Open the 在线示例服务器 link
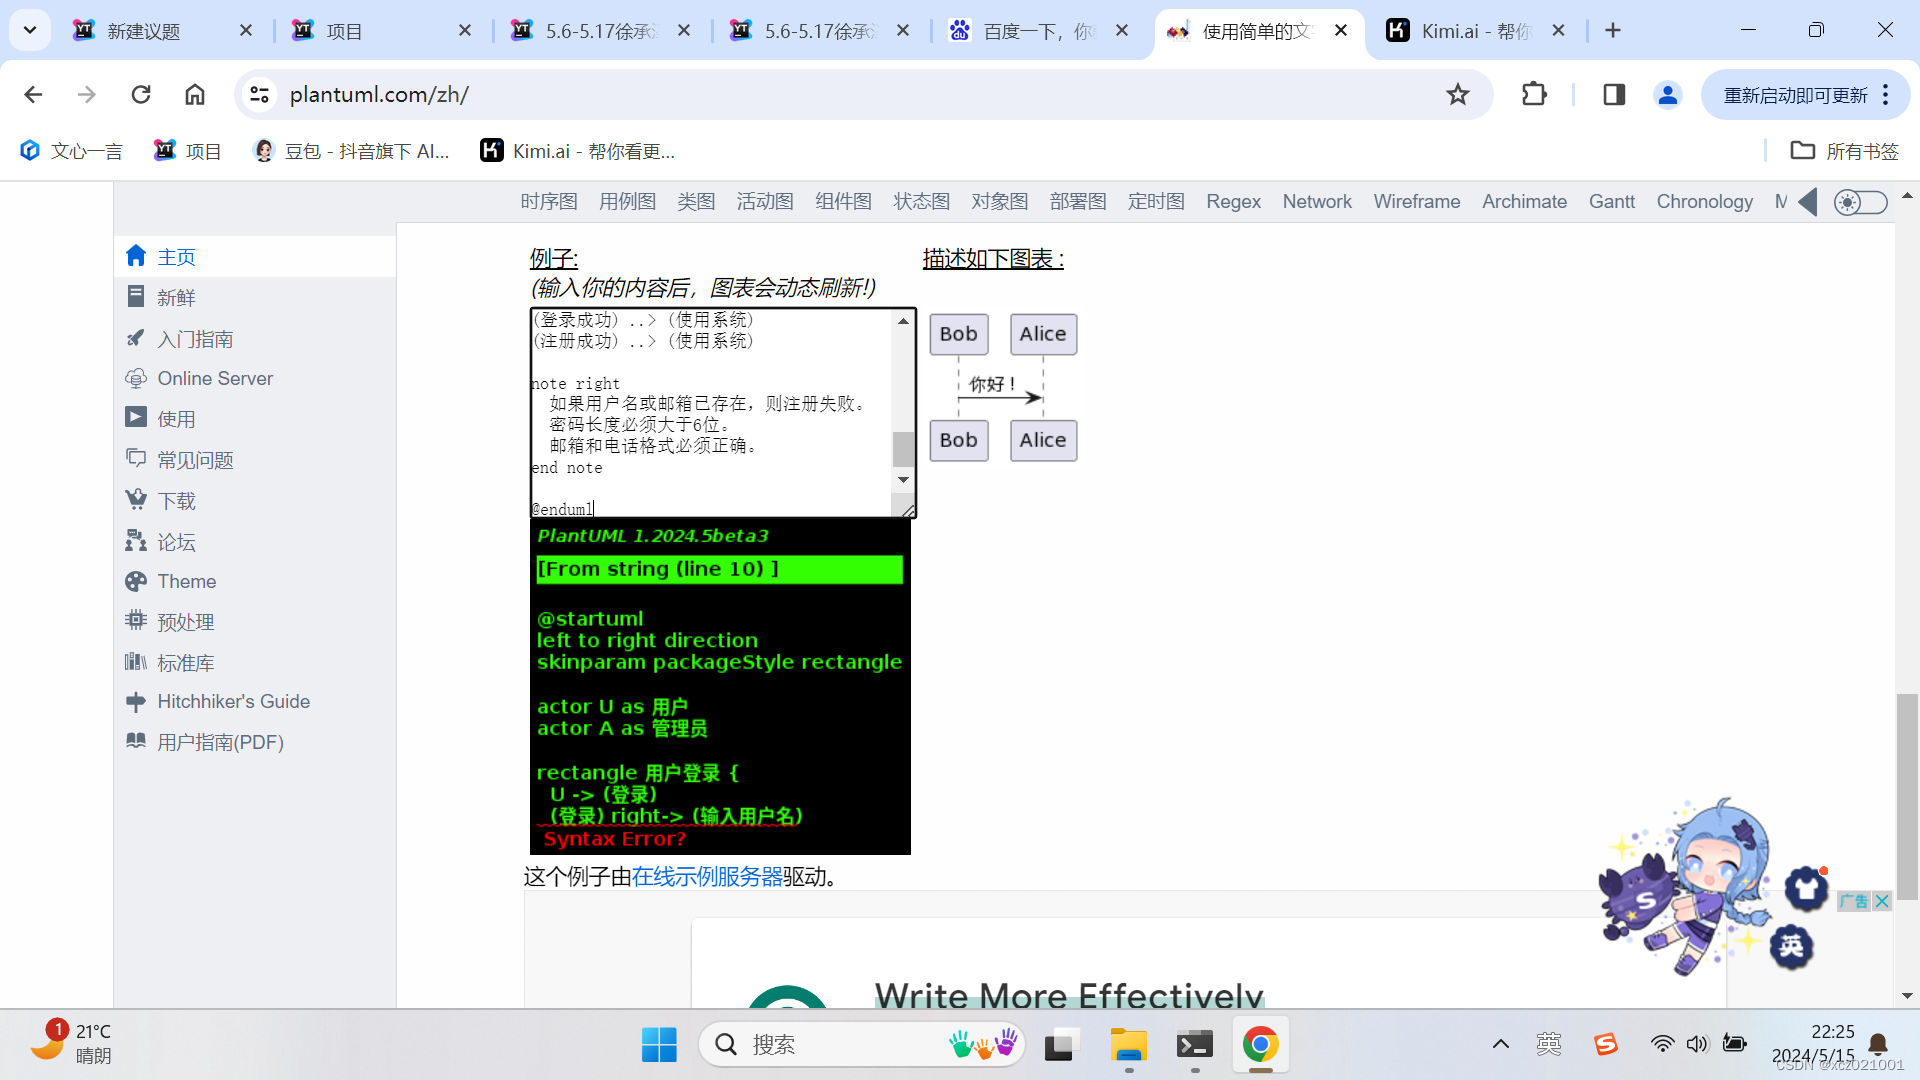1920x1080 pixels. pos(706,877)
